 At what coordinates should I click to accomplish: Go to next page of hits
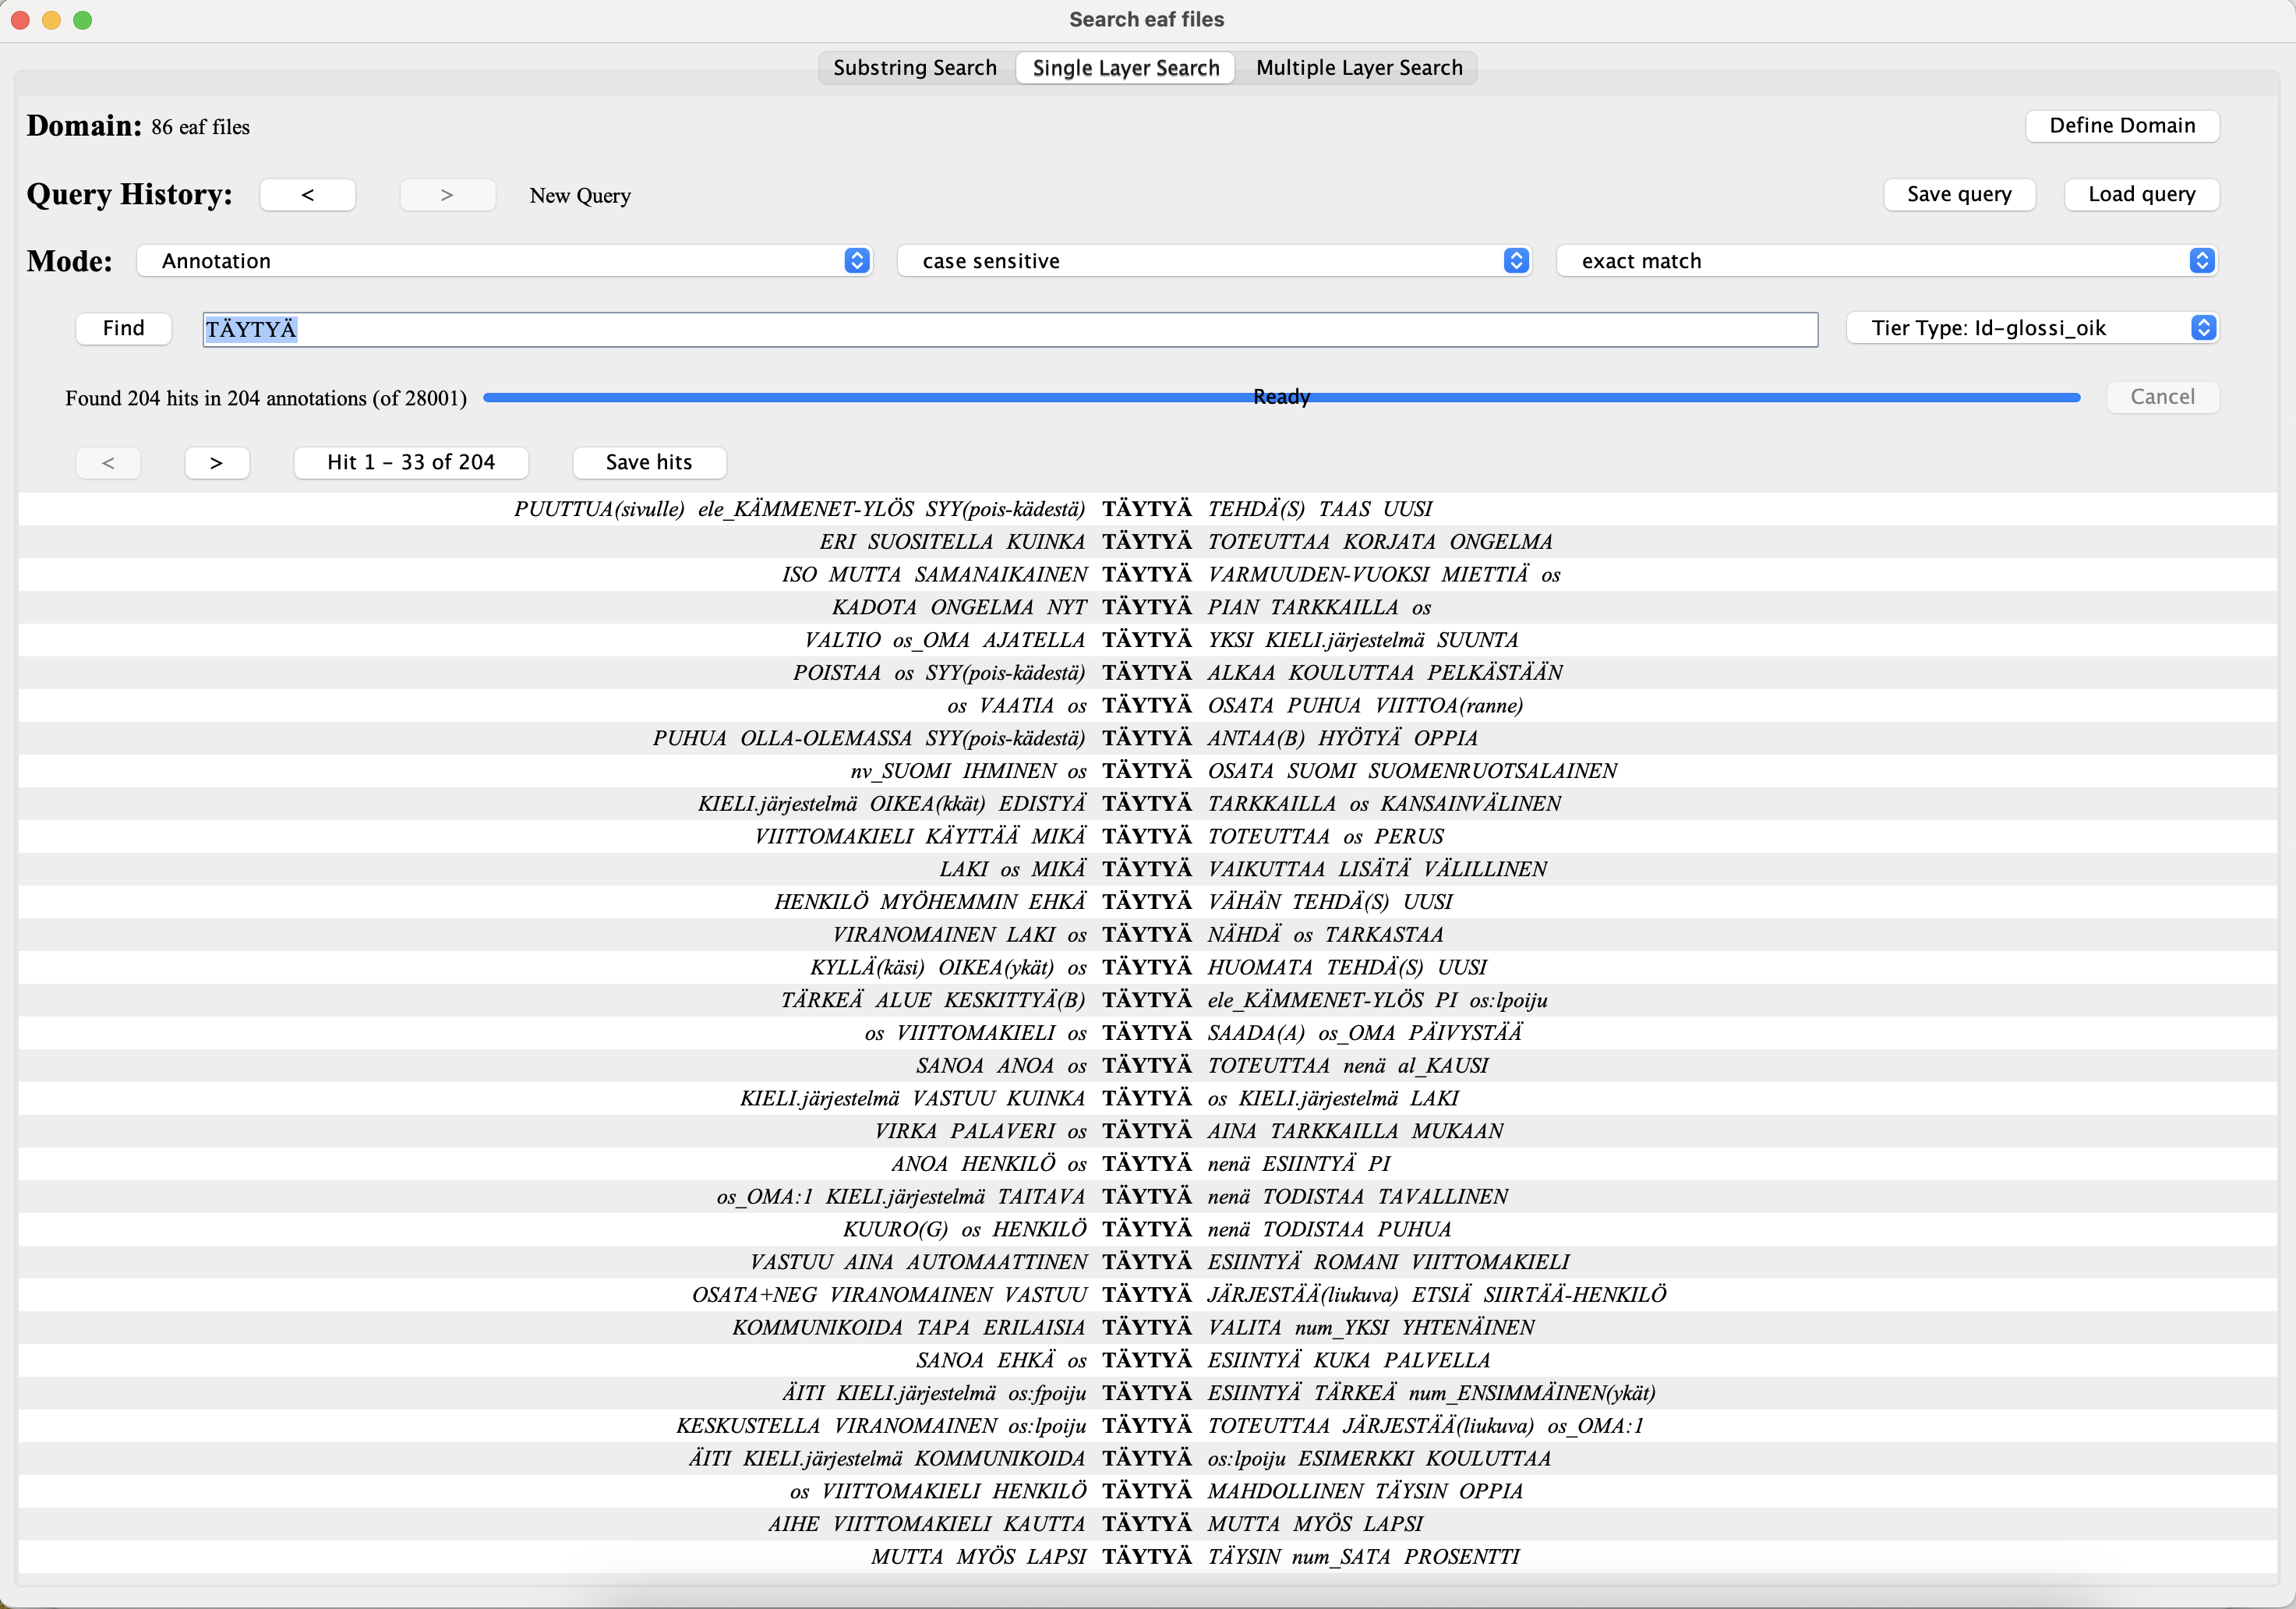216,462
